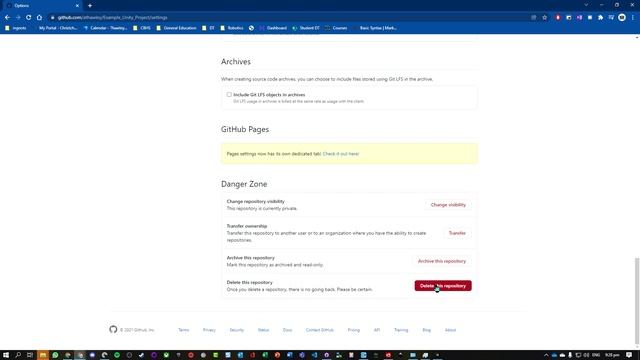Click the Delete this repository button

click(x=443, y=286)
